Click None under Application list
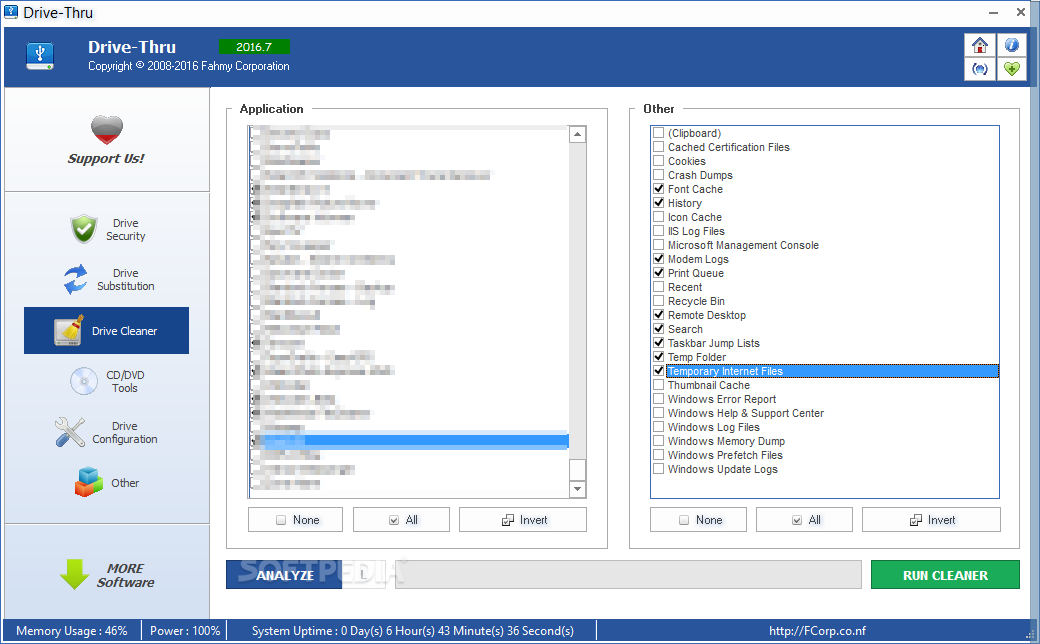Screen dimensions: 1040x644 [x=296, y=520]
